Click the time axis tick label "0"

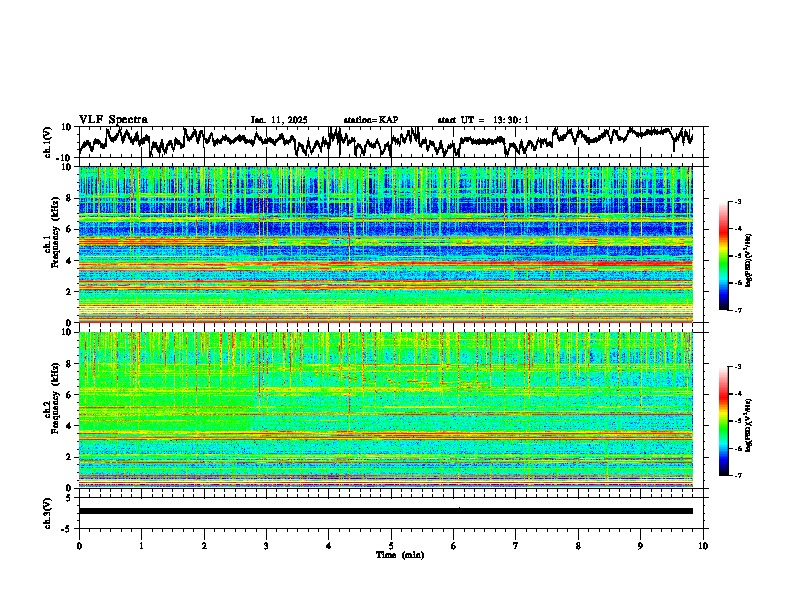(79, 546)
